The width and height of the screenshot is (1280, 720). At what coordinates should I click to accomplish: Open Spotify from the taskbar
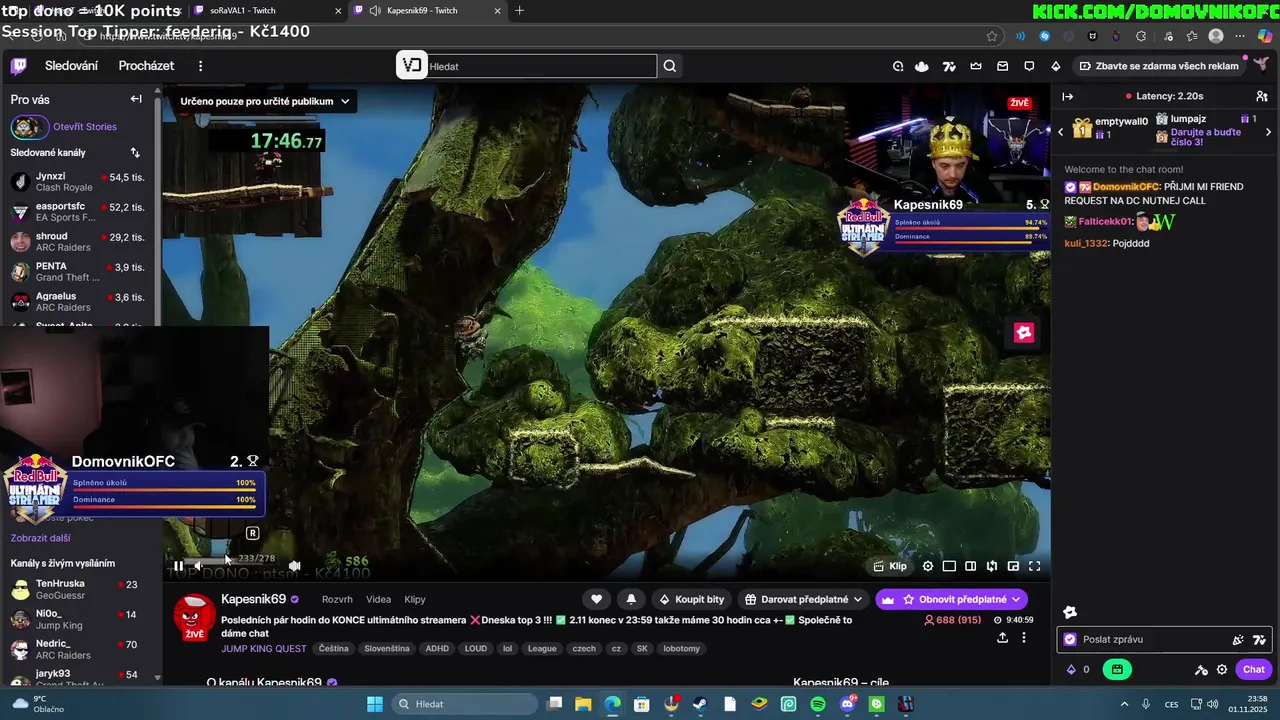(818, 704)
